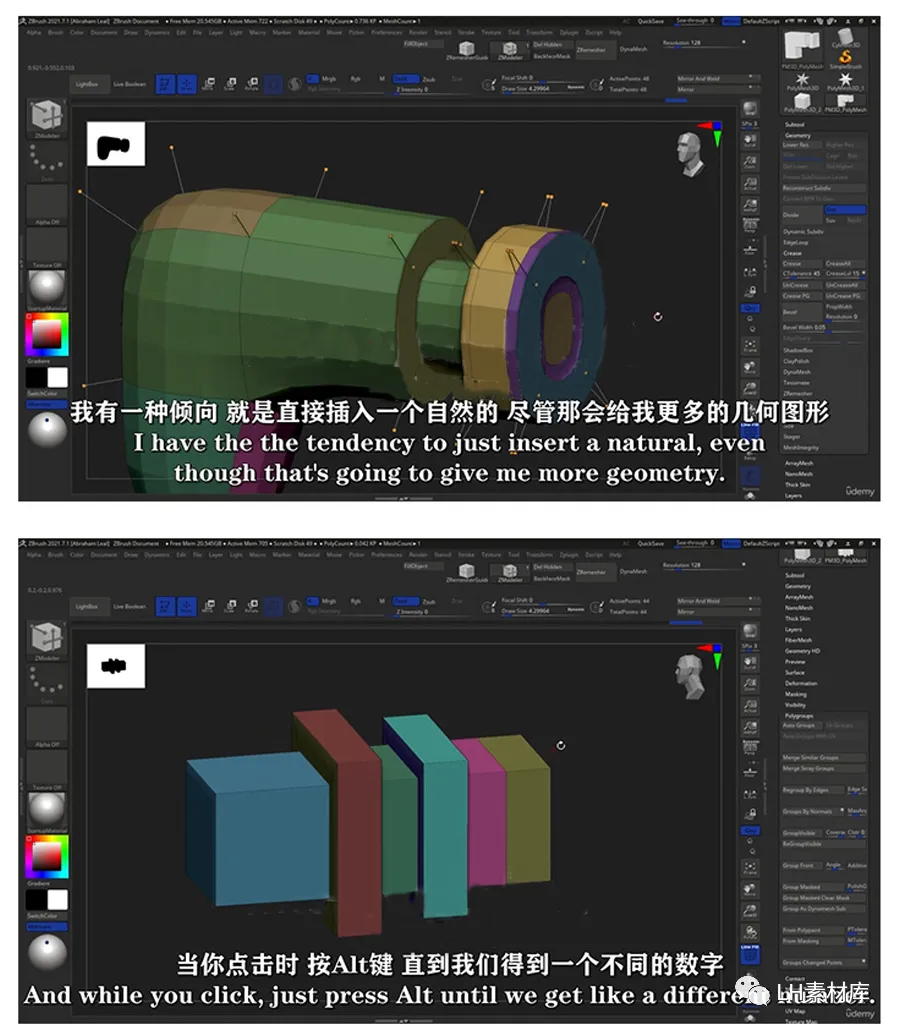Open Stroke menu in colored-boxes window
The width and height of the screenshot is (900, 1033).
[x=466, y=555]
